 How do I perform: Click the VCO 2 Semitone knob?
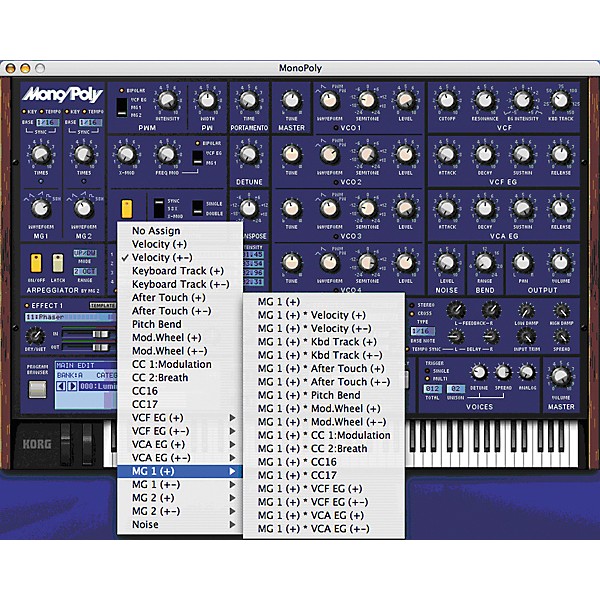pyautogui.click(x=367, y=155)
